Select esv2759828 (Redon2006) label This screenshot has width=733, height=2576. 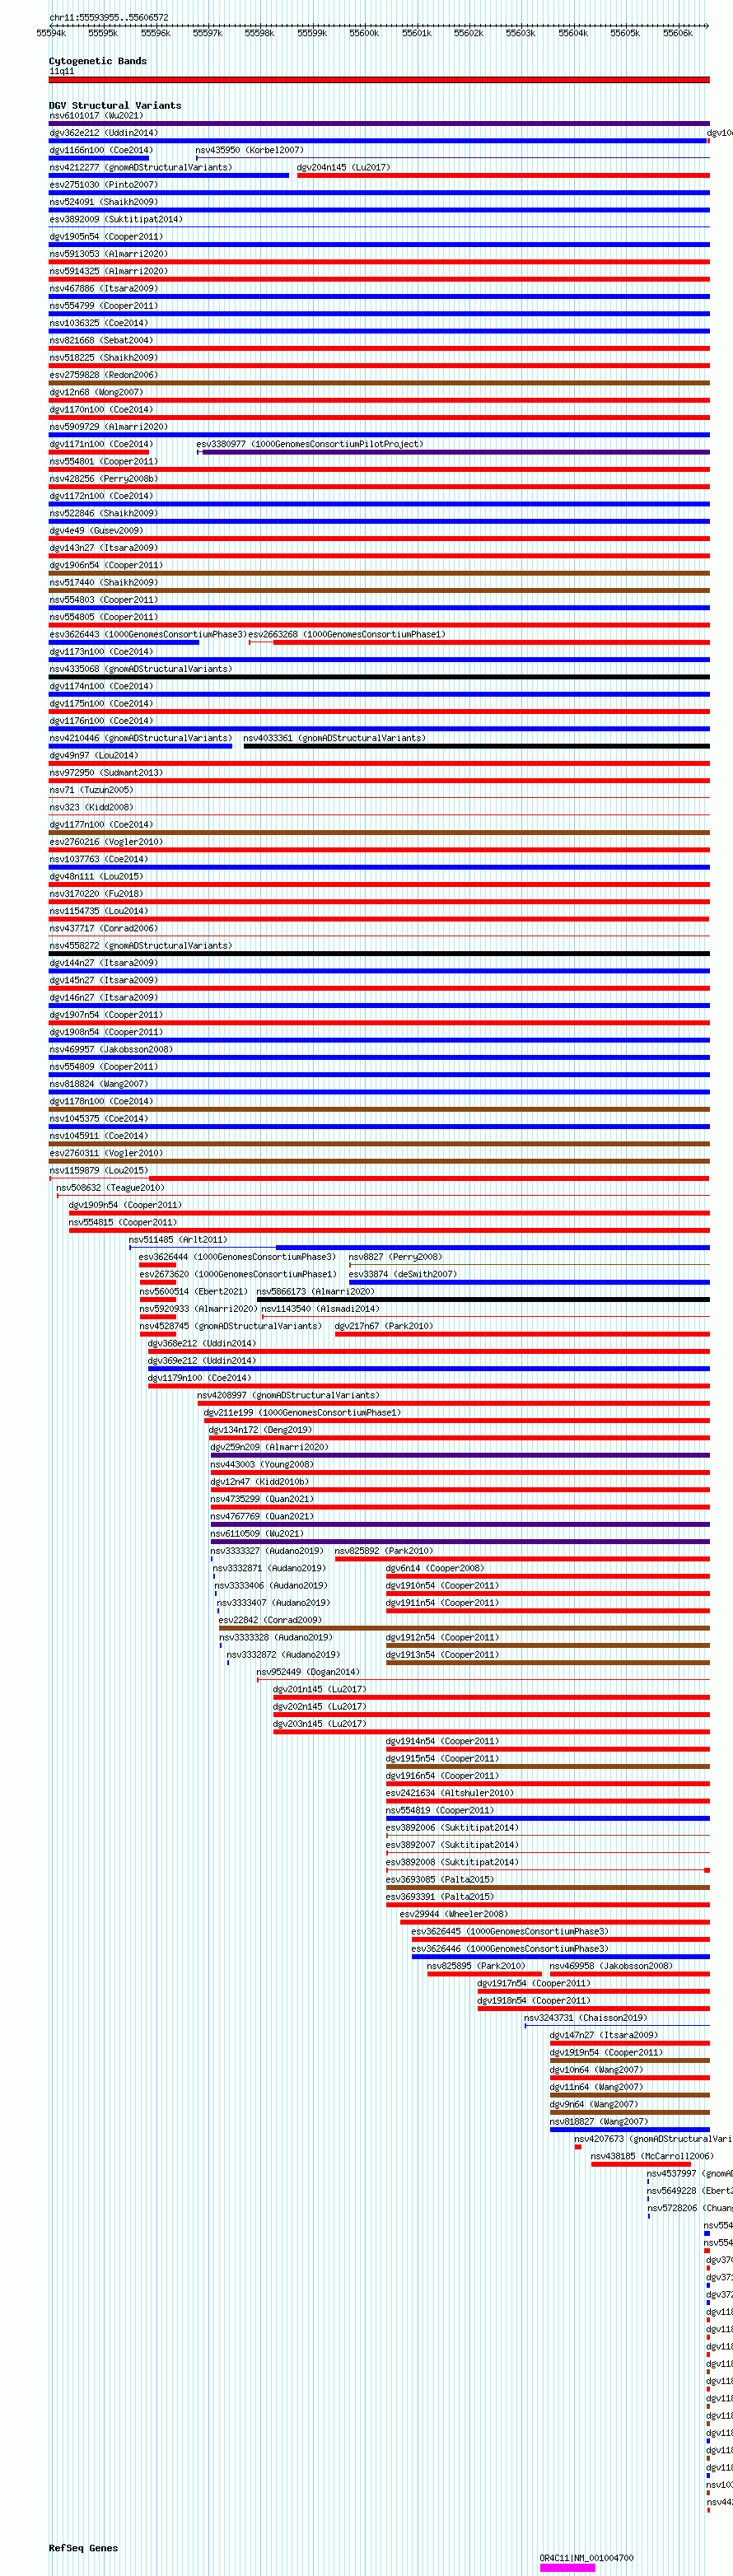coord(103,375)
